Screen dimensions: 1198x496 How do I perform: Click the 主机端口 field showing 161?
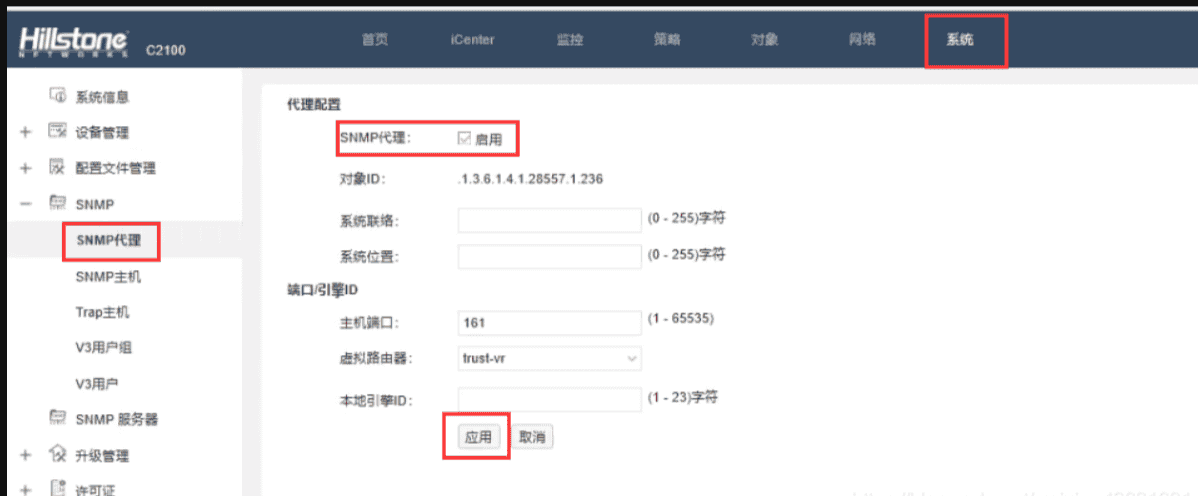click(x=549, y=323)
